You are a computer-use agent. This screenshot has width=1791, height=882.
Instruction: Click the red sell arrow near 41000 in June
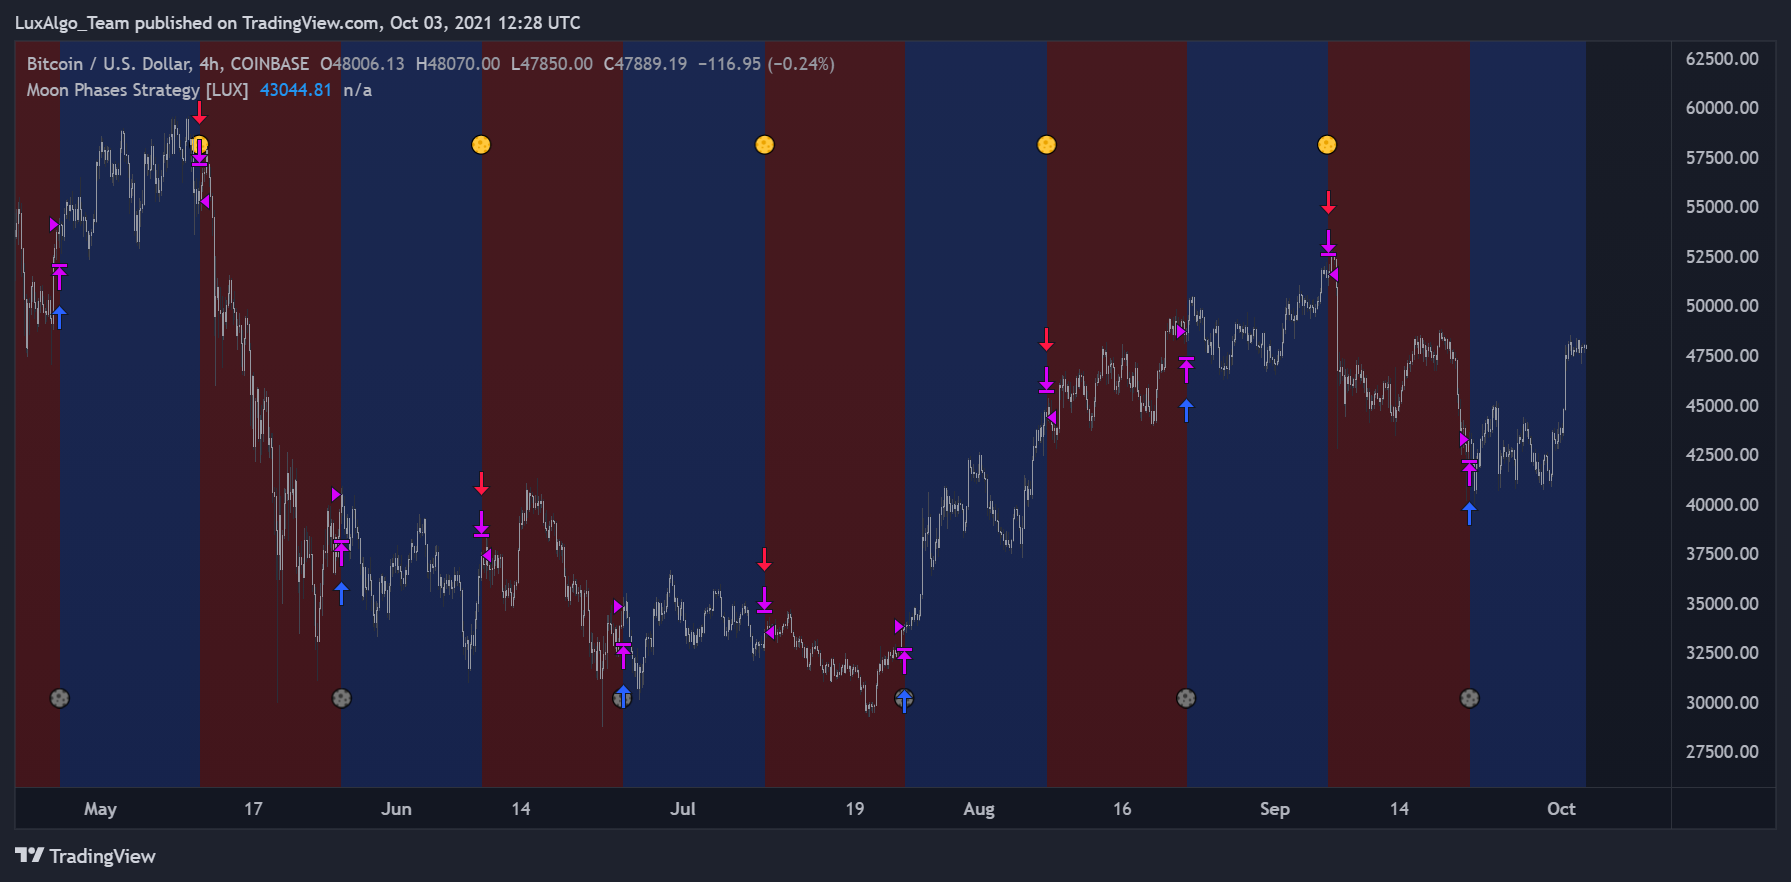481,484
